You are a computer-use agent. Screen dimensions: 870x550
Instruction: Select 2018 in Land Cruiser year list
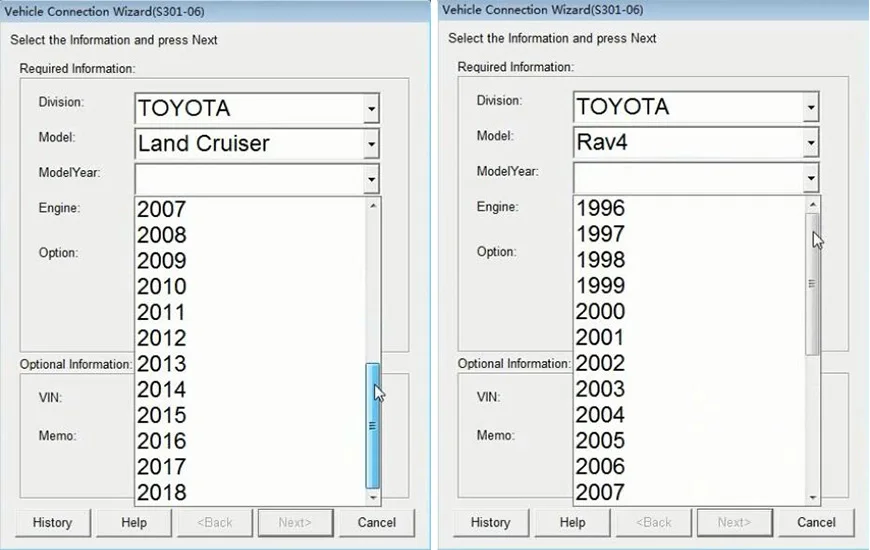250,492
